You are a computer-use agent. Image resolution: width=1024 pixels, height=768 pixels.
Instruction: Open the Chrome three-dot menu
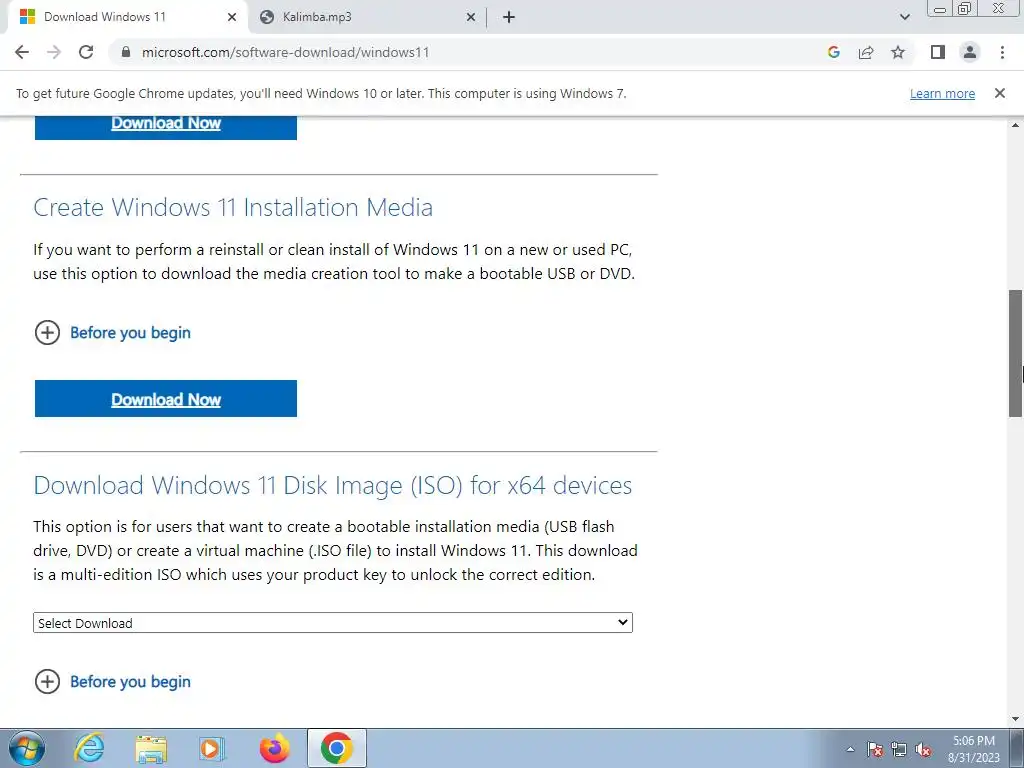click(1002, 52)
